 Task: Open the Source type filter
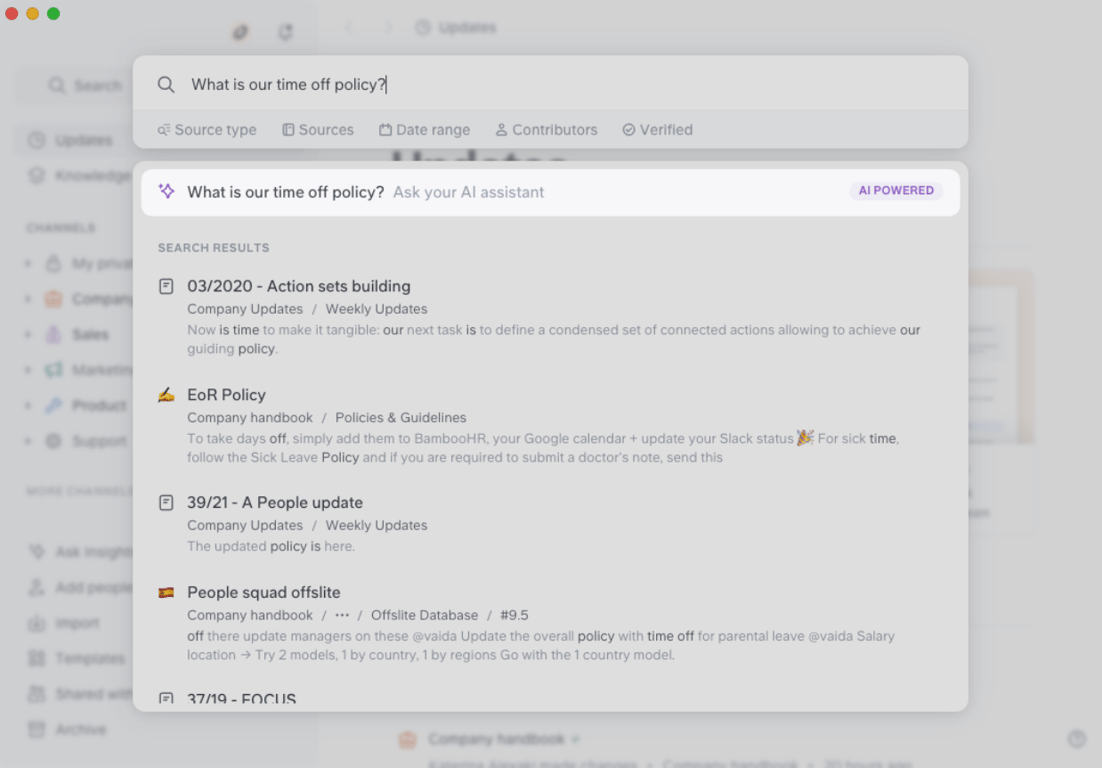coord(207,130)
